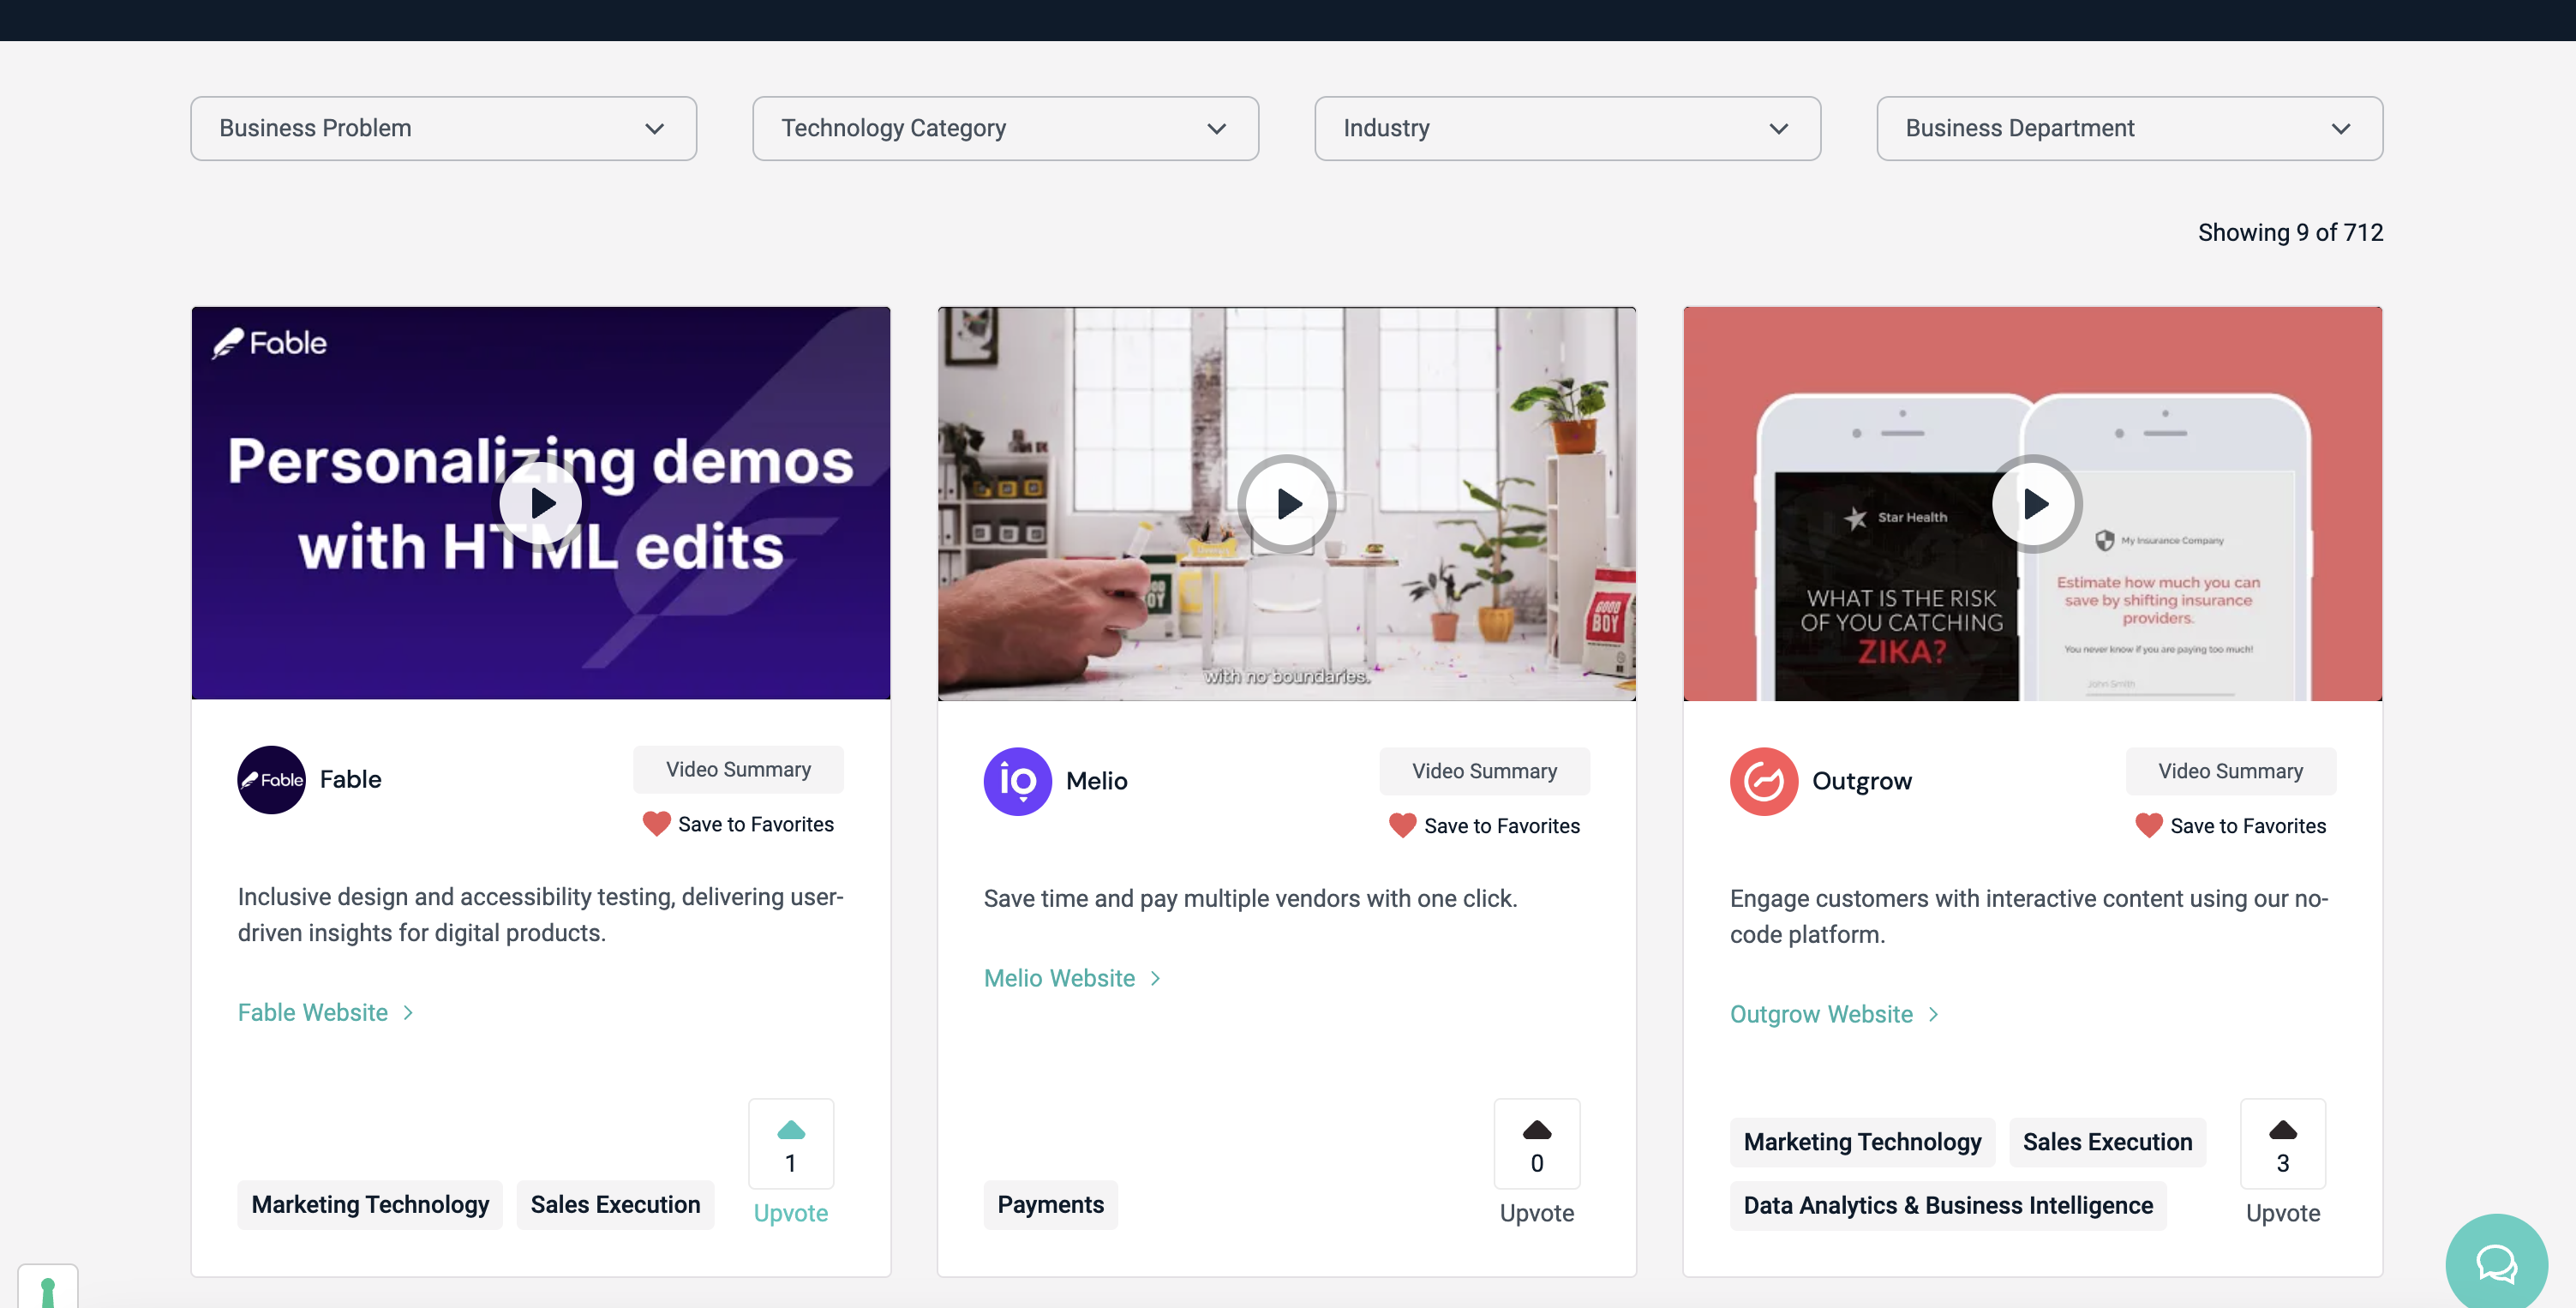2576x1308 pixels.
Task: Upvote Melio with the arrow icon
Action: pos(1536,1131)
